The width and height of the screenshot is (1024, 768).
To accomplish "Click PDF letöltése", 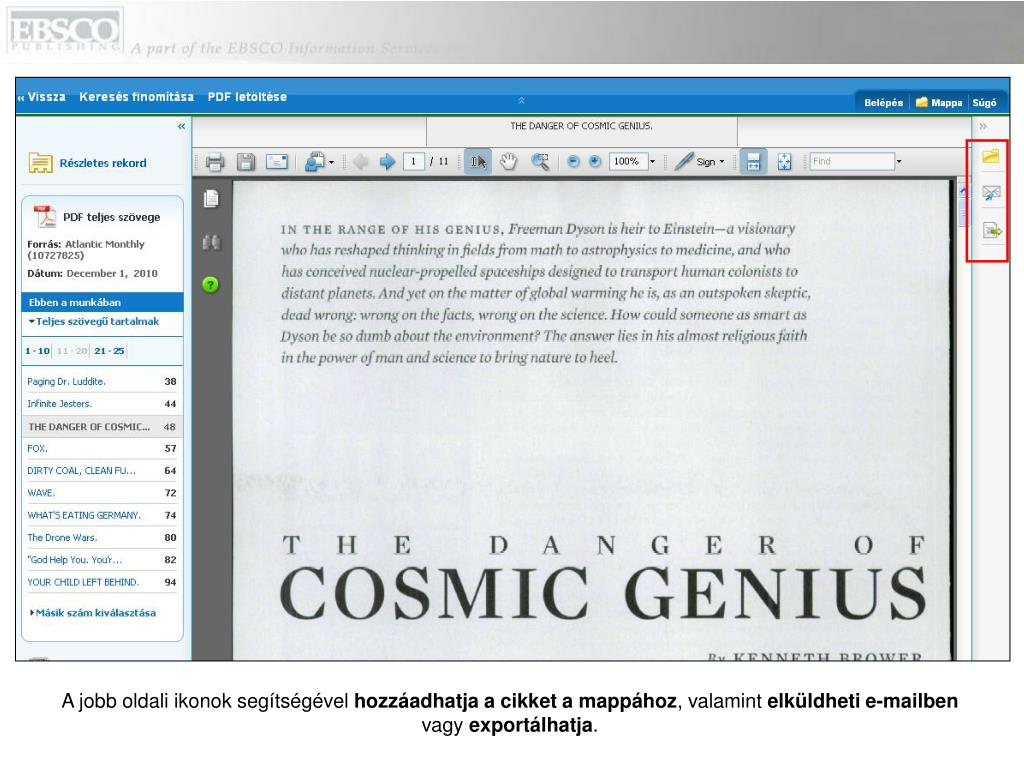I will tap(247, 97).
